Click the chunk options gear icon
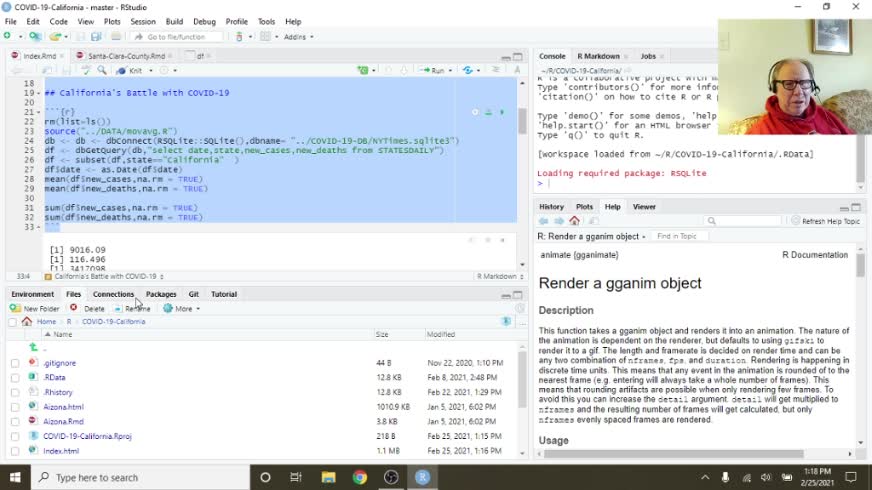 475,112
